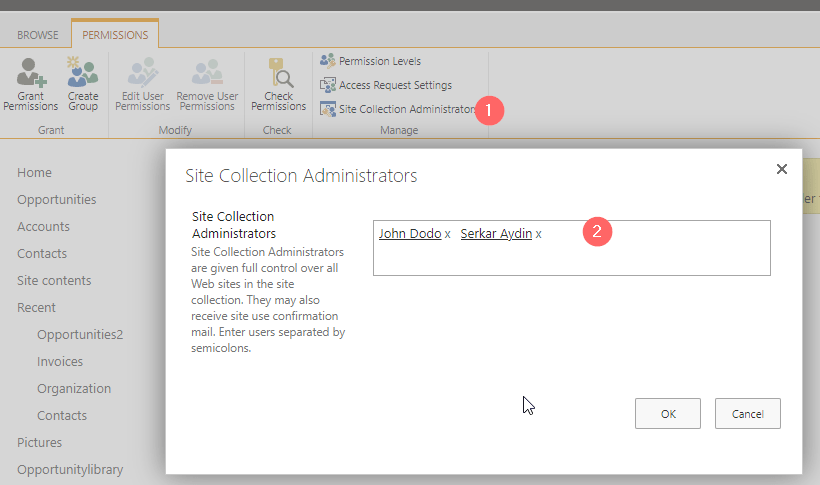Click the Grant Permissions icon
Screen dimensions: 820x485
[x=31, y=72]
